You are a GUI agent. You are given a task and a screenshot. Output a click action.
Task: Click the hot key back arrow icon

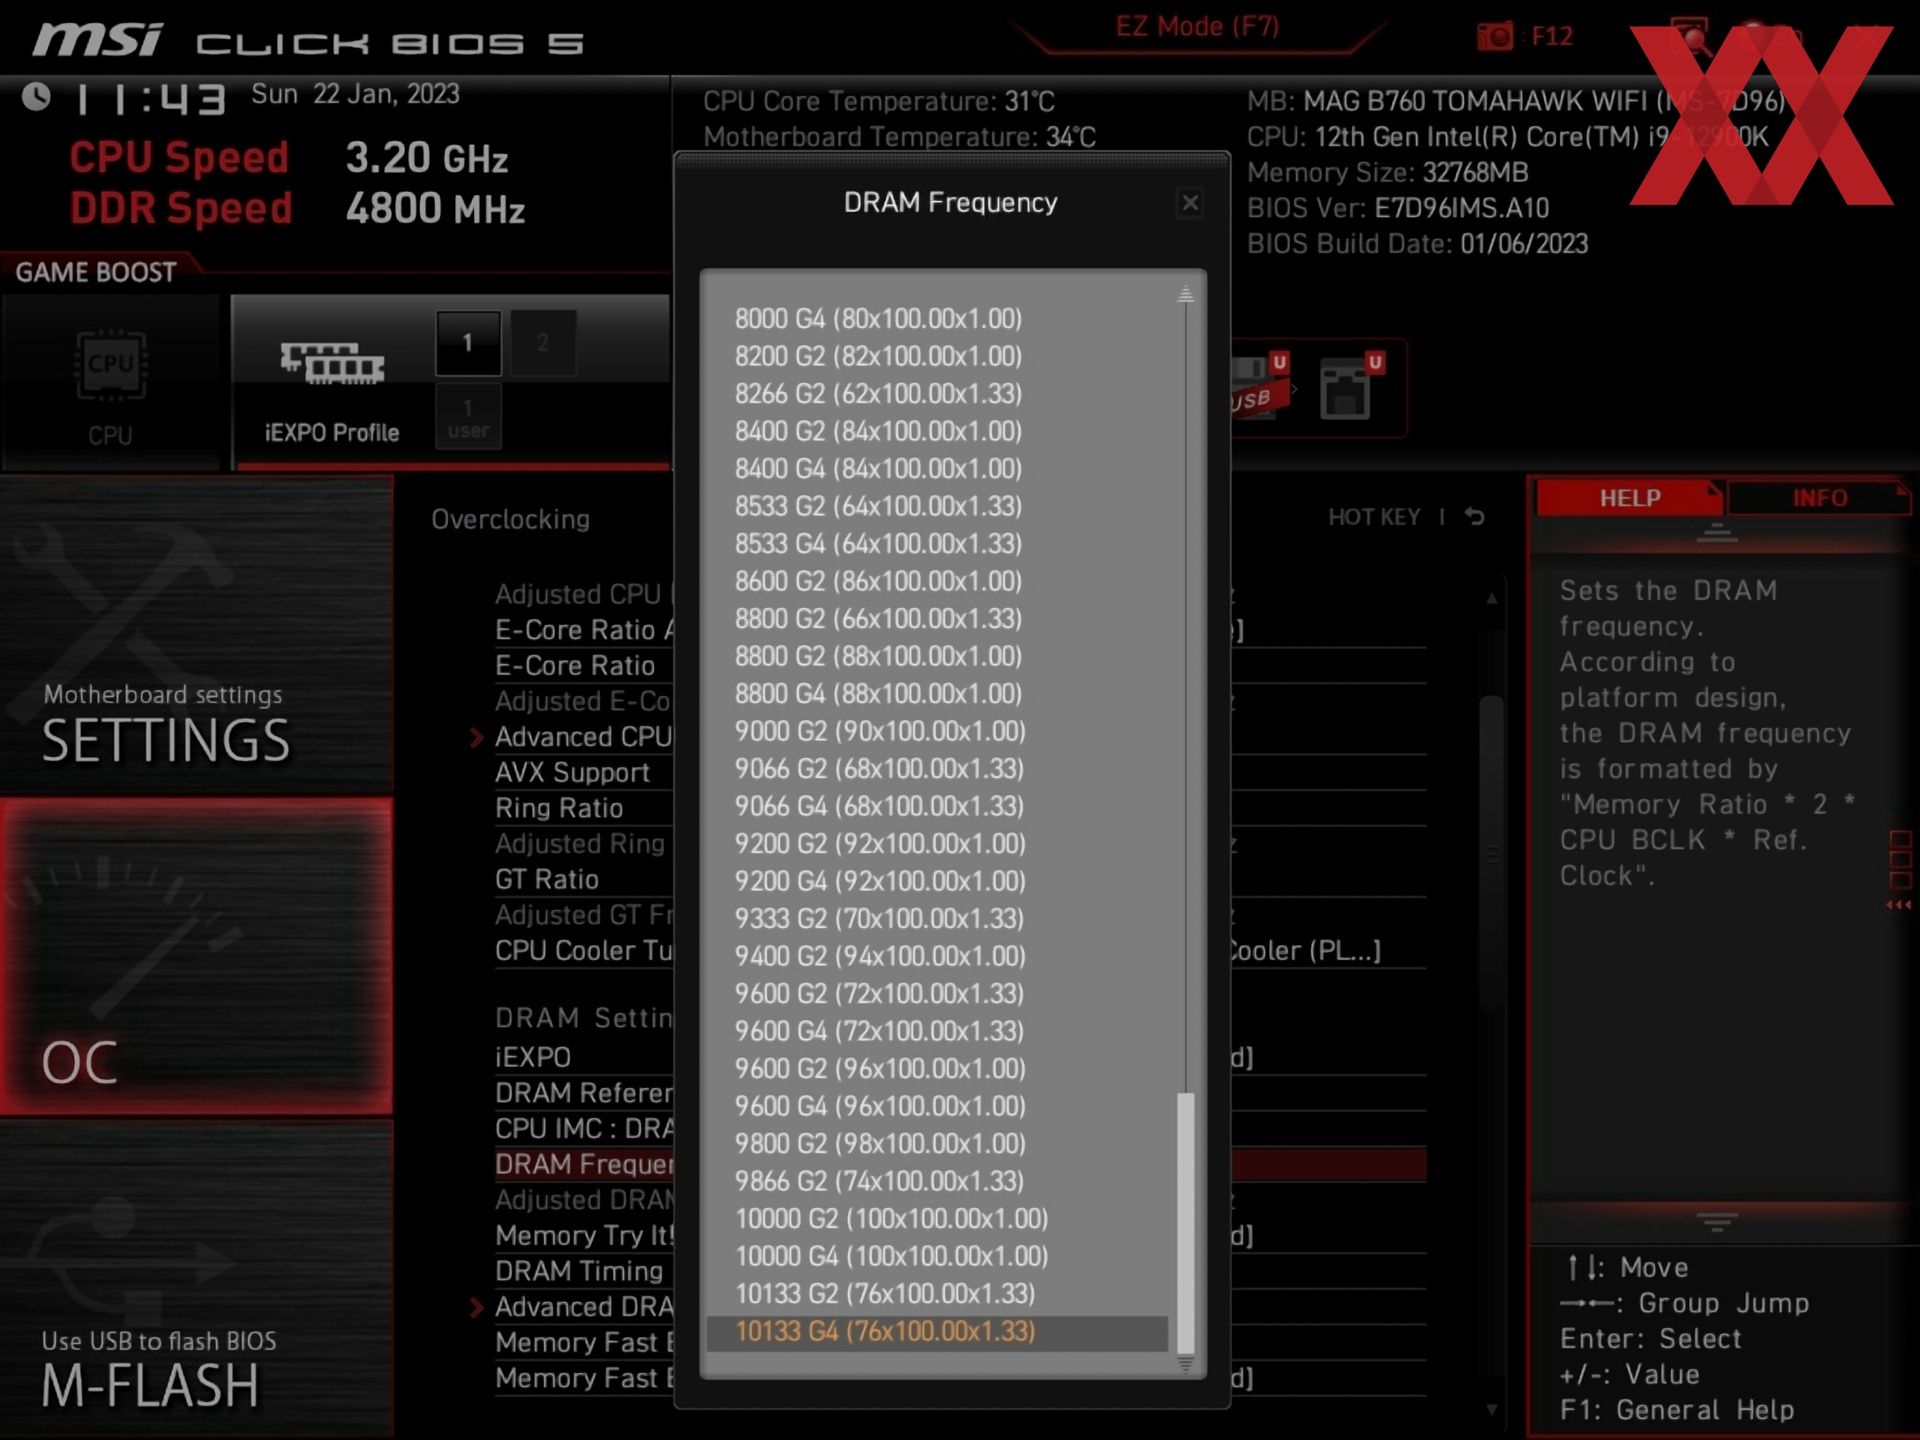coord(1475,517)
